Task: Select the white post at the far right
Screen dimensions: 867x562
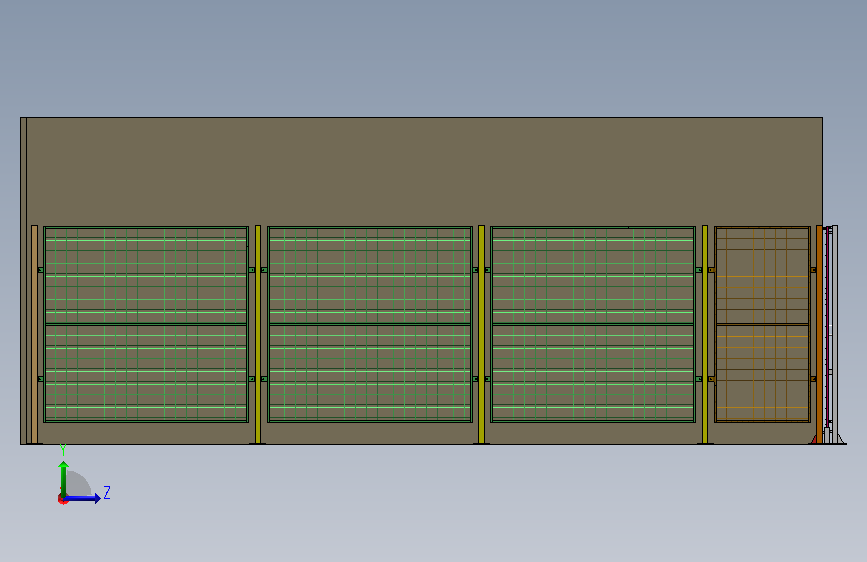Action: pos(835,334)
